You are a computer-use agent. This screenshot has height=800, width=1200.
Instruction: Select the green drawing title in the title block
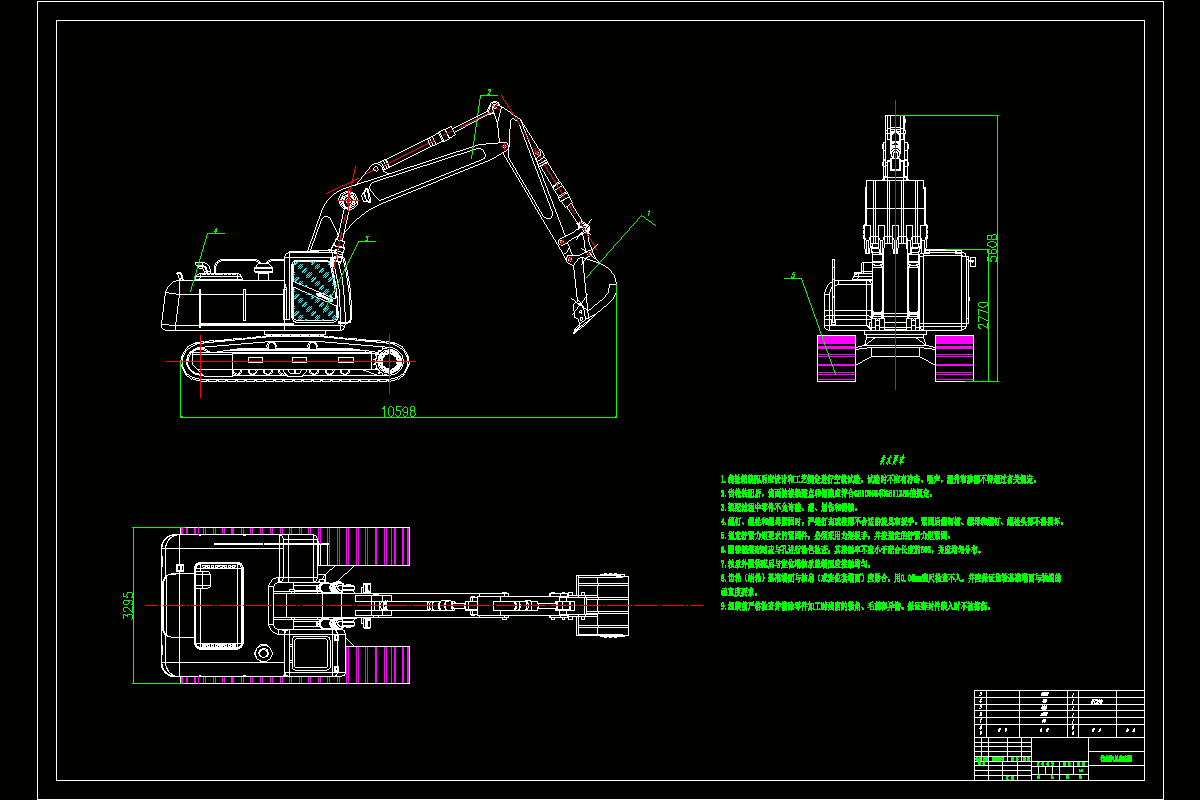1115,760
